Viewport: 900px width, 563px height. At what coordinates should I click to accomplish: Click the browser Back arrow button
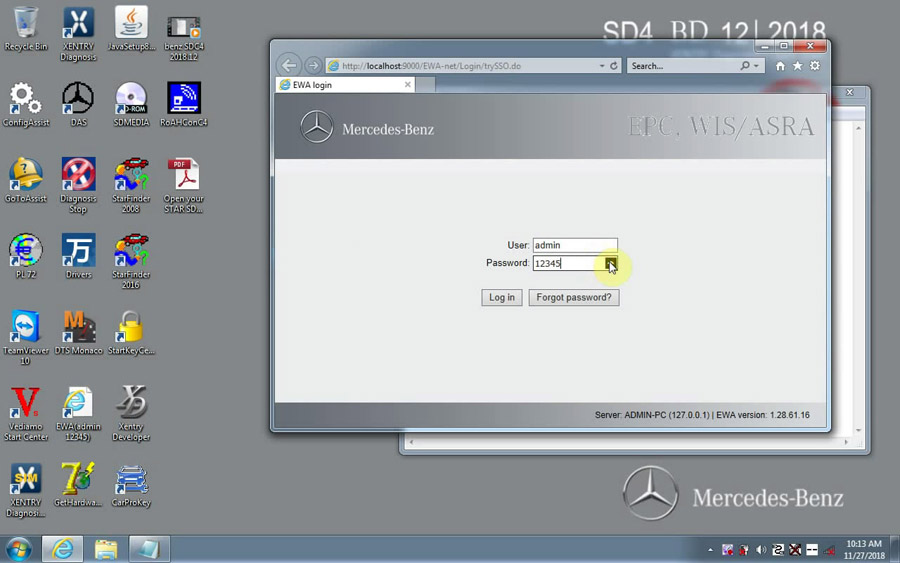tap(289, 65)
